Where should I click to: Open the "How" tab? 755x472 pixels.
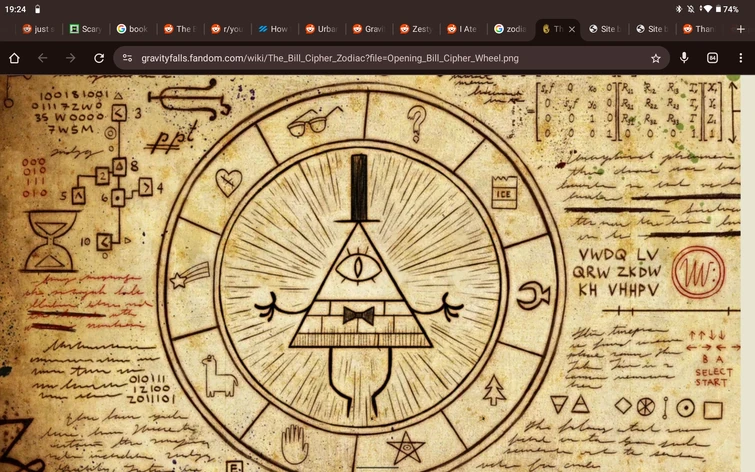point(274,29)
